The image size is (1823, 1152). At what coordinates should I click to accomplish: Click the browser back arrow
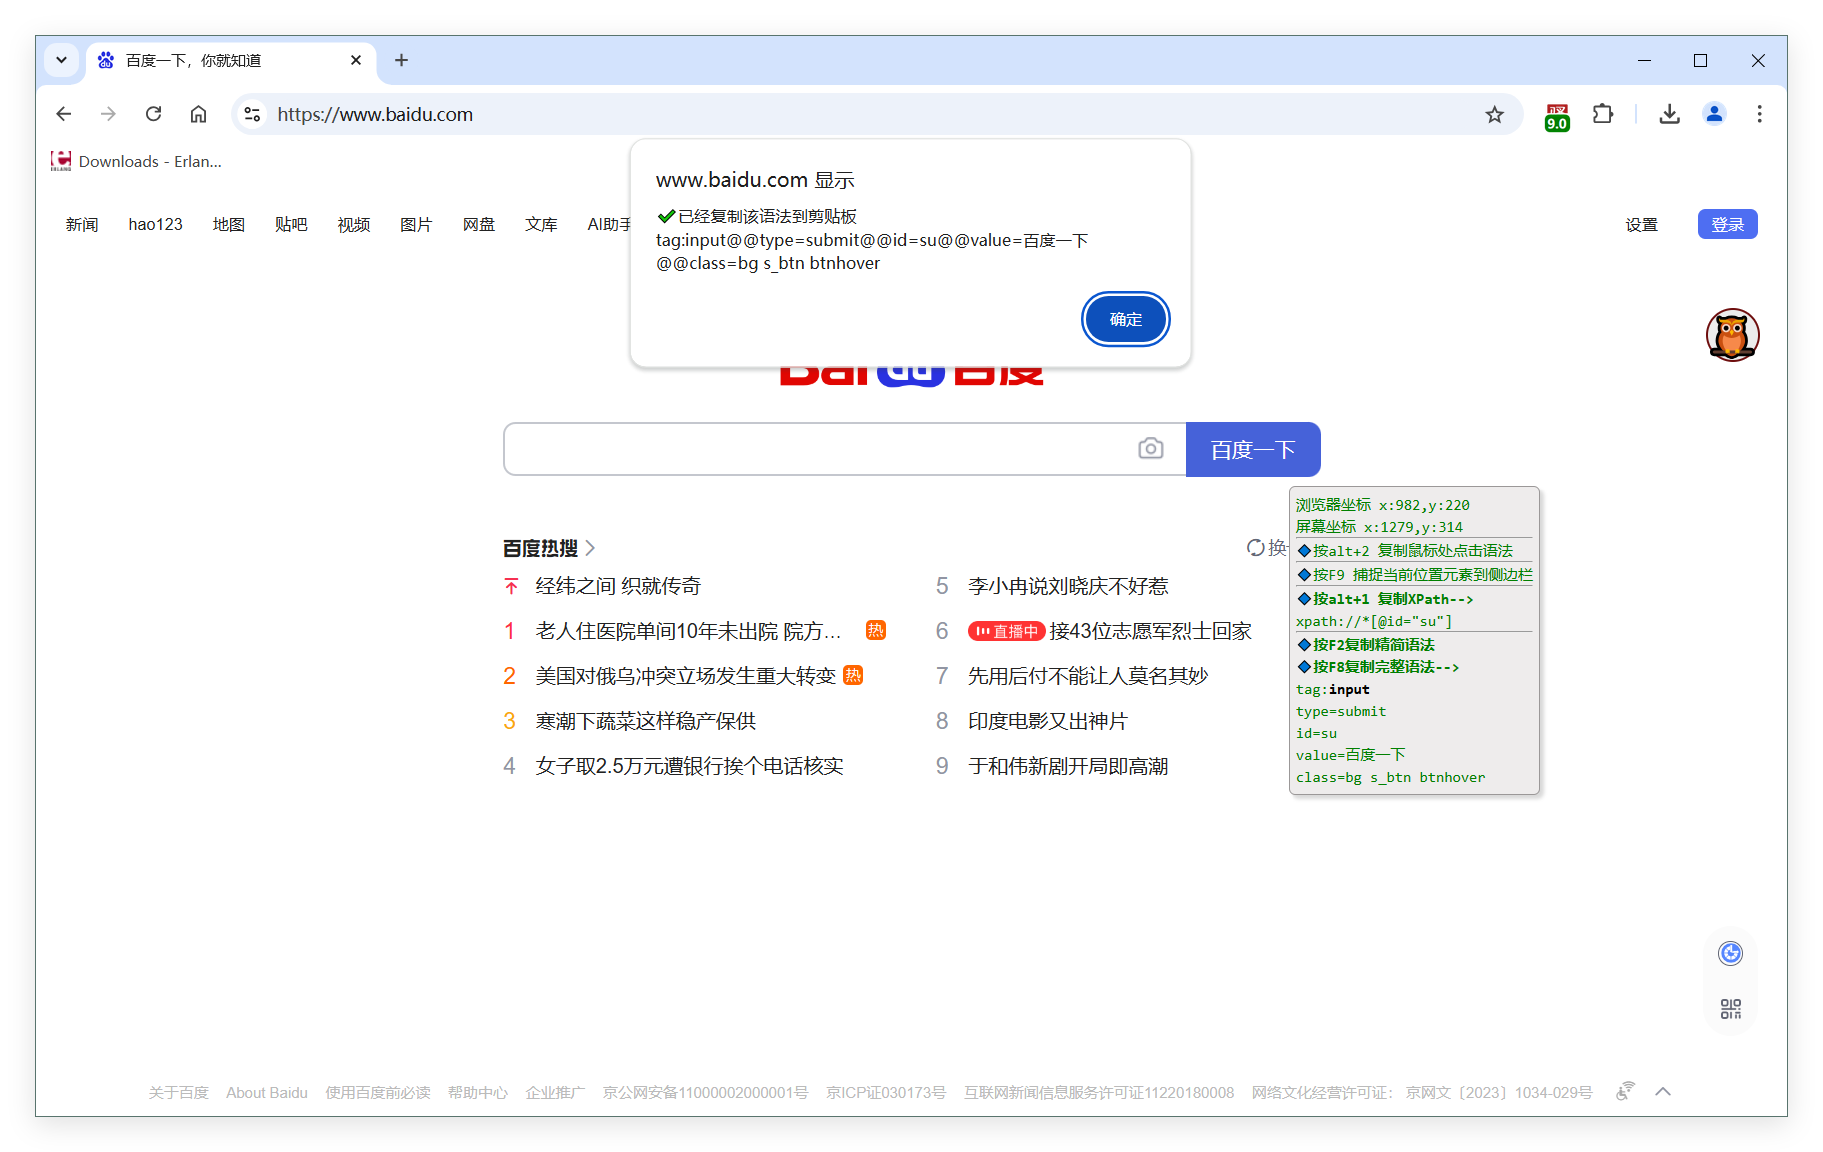click(64, 114)
